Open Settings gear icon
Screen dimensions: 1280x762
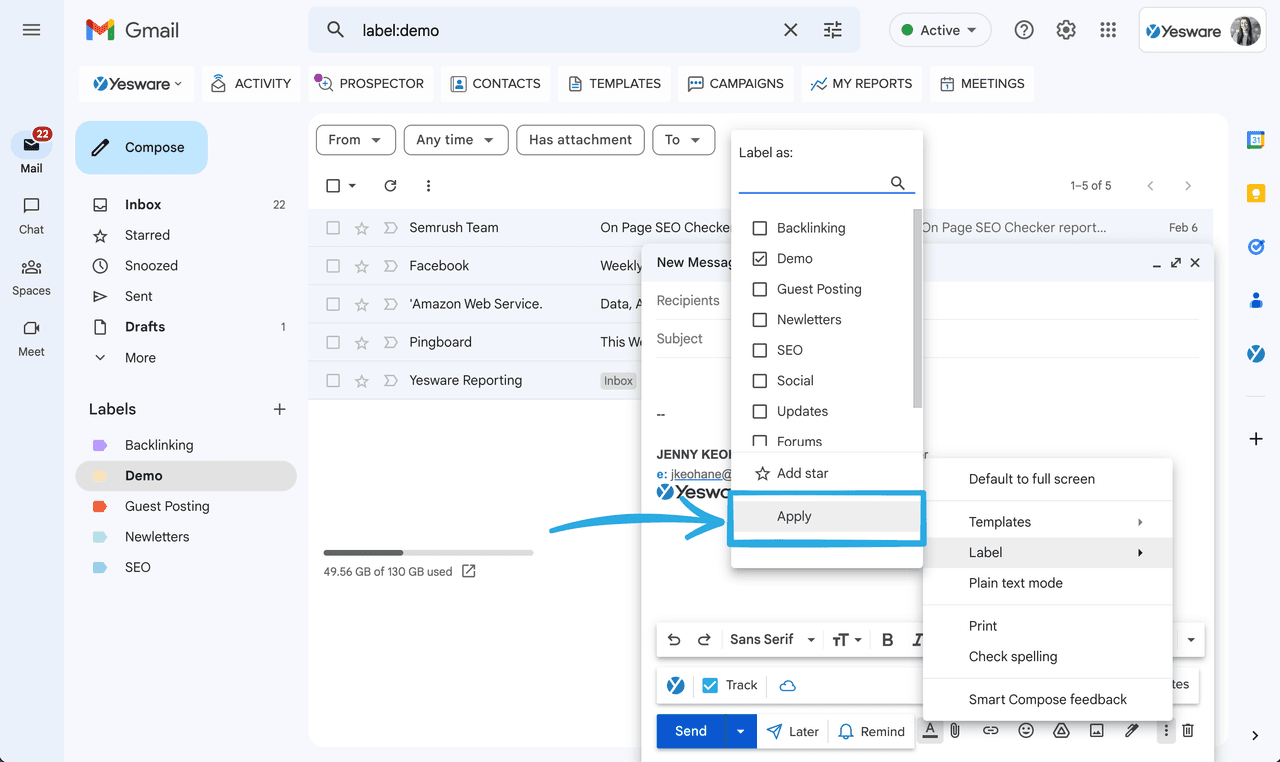pos(1066,30)
